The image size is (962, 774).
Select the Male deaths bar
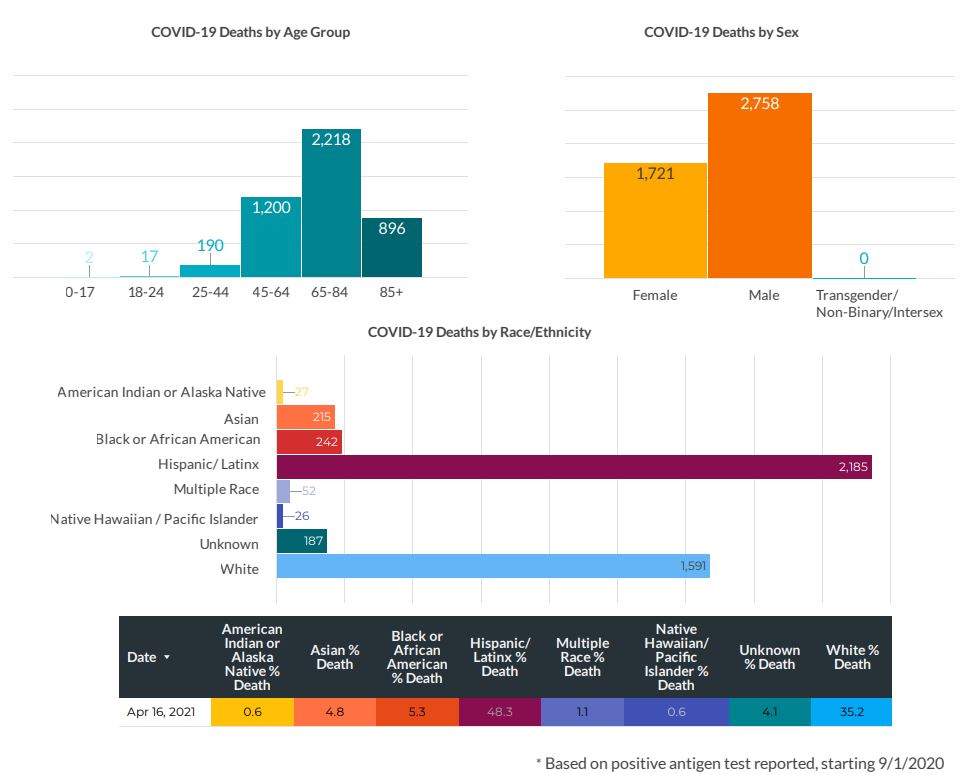(759, 185)
